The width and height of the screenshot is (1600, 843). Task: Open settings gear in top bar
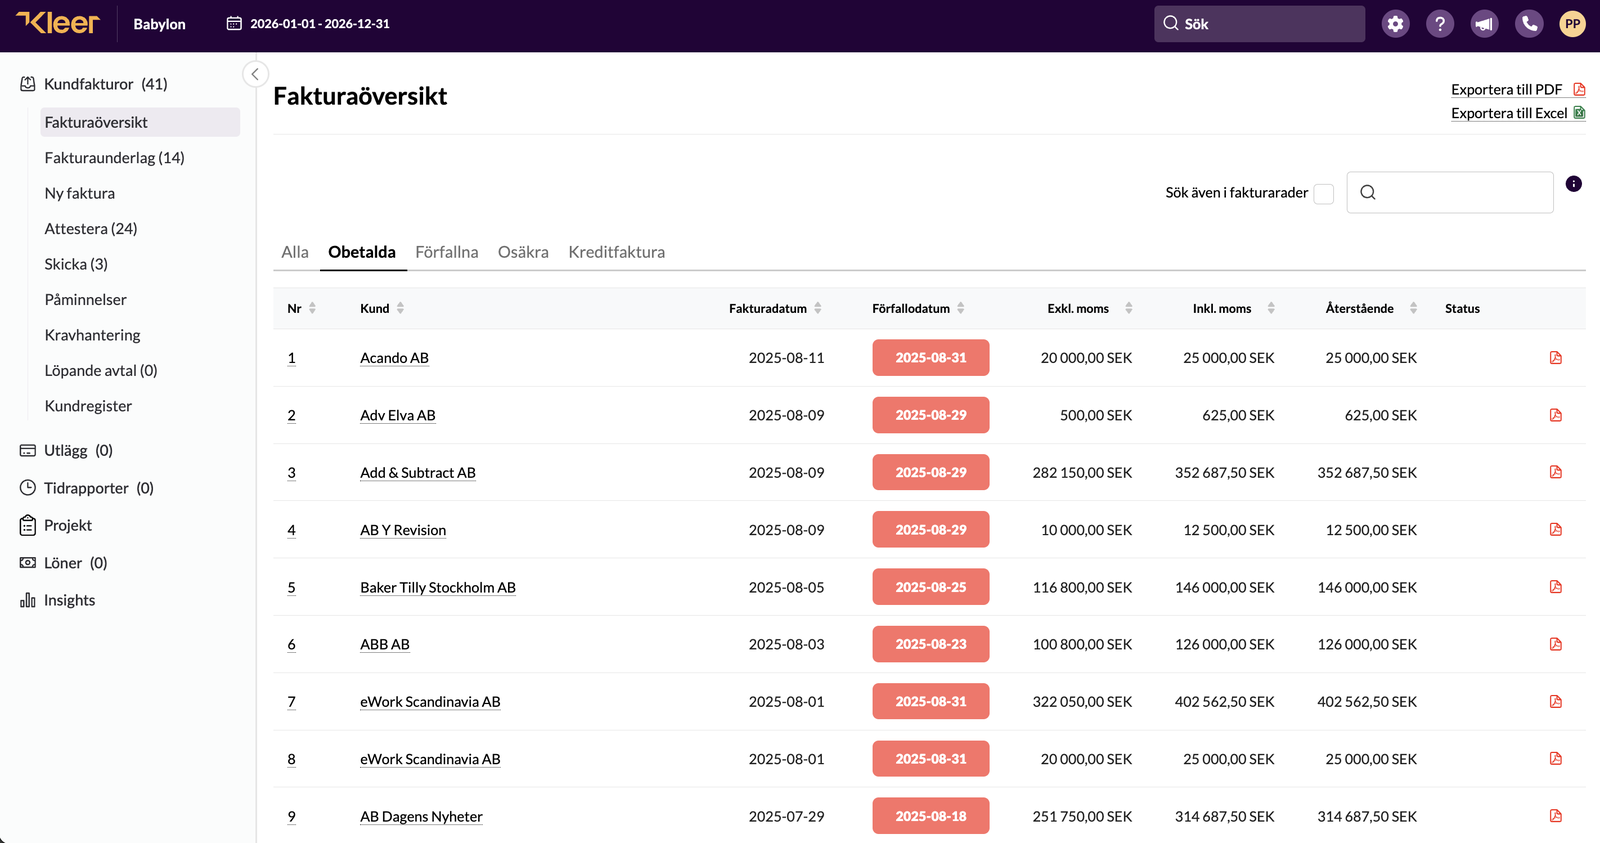click(x=1395, y=24)
